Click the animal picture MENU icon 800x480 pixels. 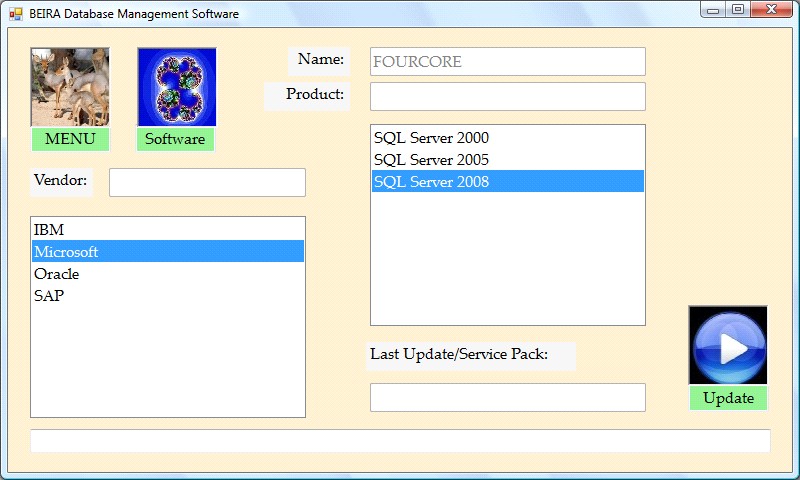click(70, 87)
